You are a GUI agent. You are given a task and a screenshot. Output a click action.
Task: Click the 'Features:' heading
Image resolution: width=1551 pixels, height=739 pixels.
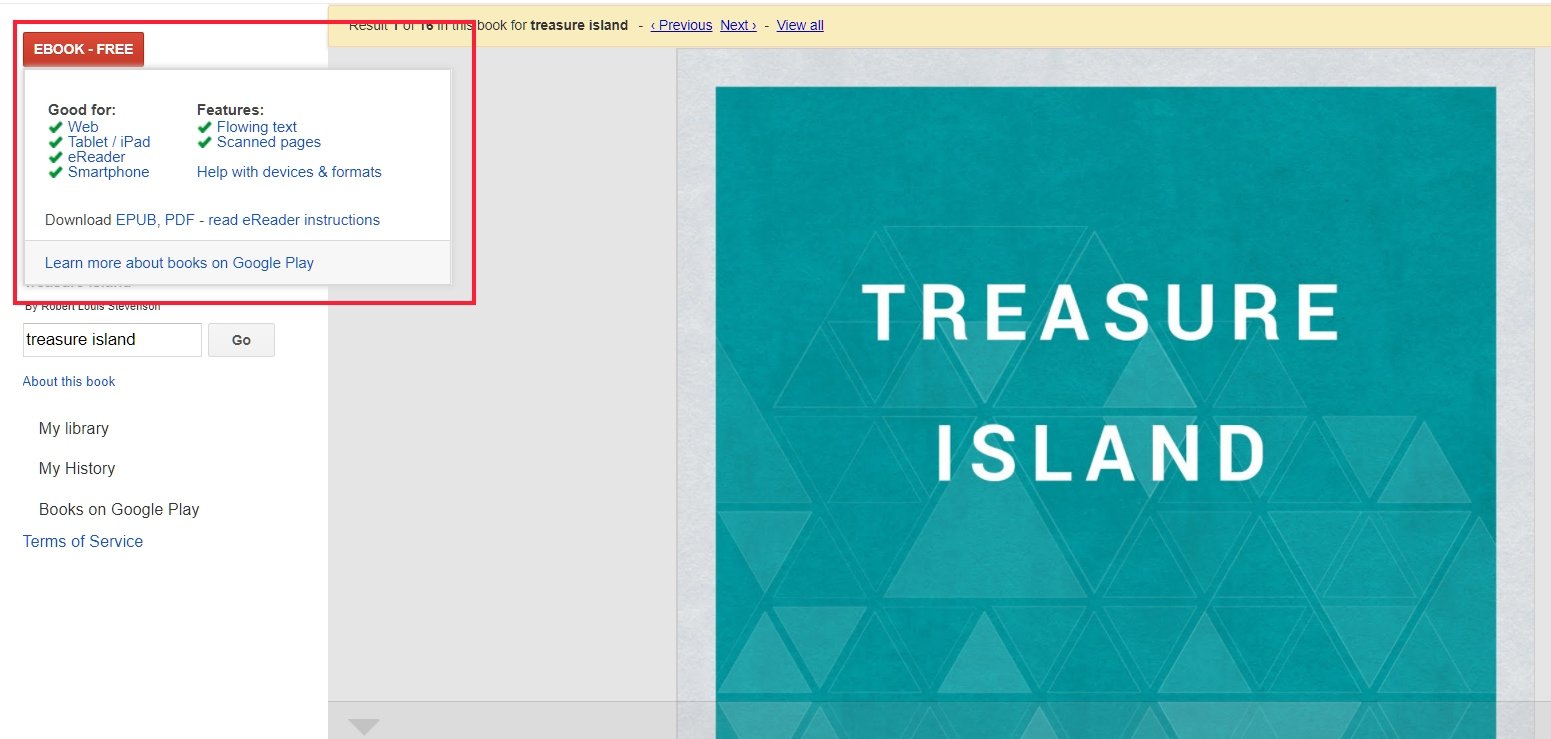[230, 110]
